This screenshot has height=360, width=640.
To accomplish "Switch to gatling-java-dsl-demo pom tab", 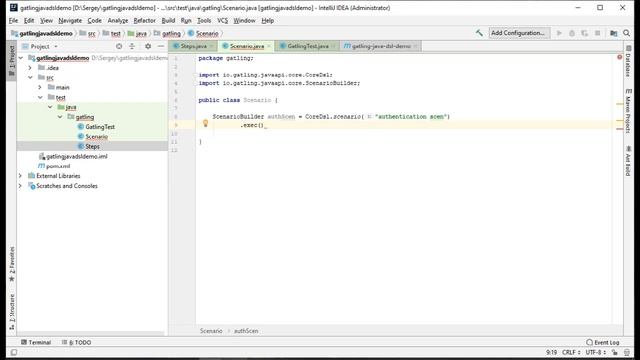I will click(x=381, y=47).
